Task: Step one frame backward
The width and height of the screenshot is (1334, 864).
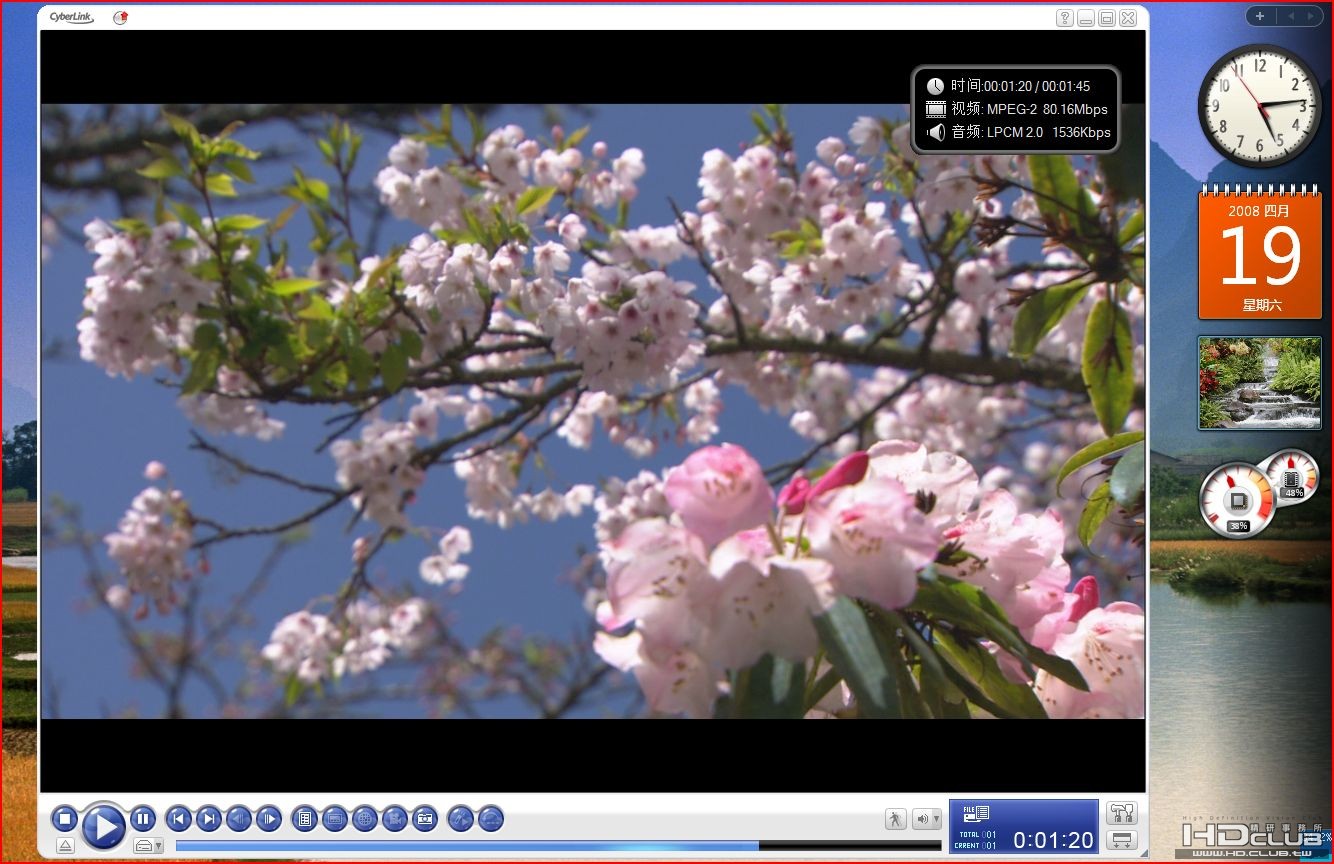Action: tap(239, 819)
